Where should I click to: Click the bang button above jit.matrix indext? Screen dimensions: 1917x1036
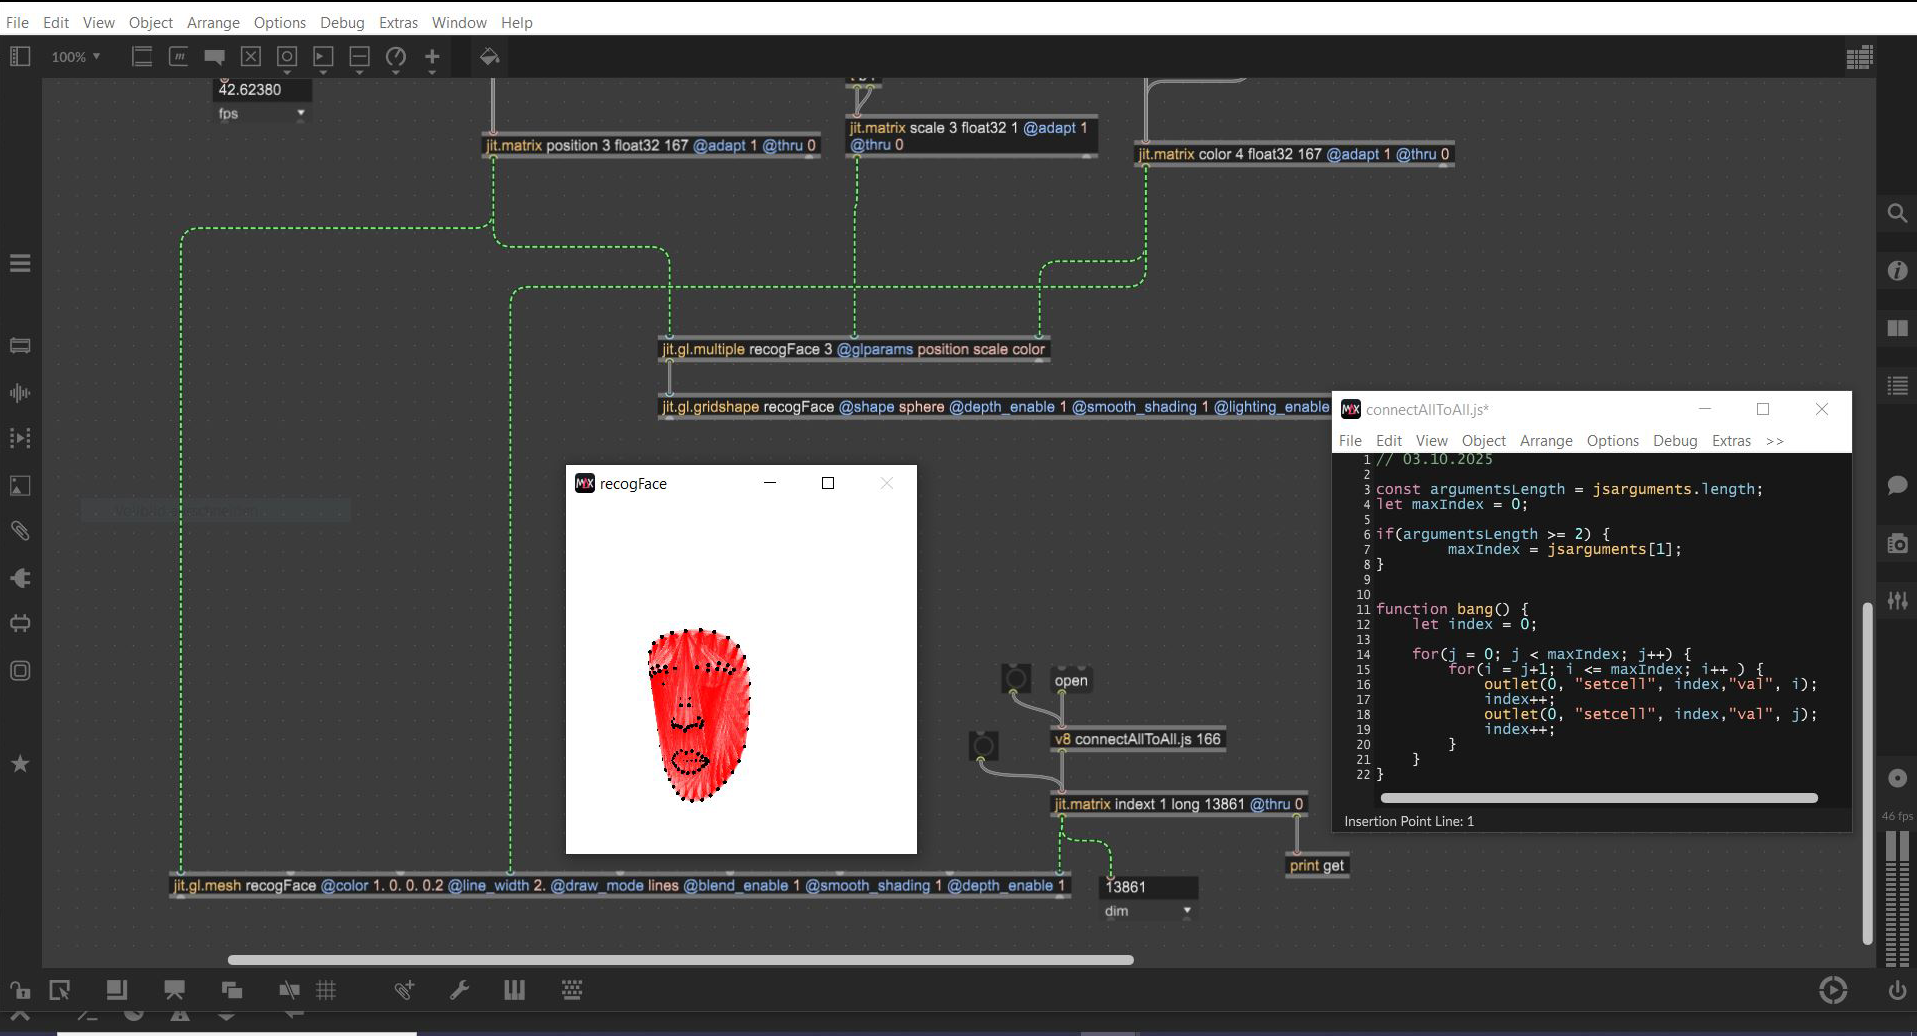click(983, 745)
